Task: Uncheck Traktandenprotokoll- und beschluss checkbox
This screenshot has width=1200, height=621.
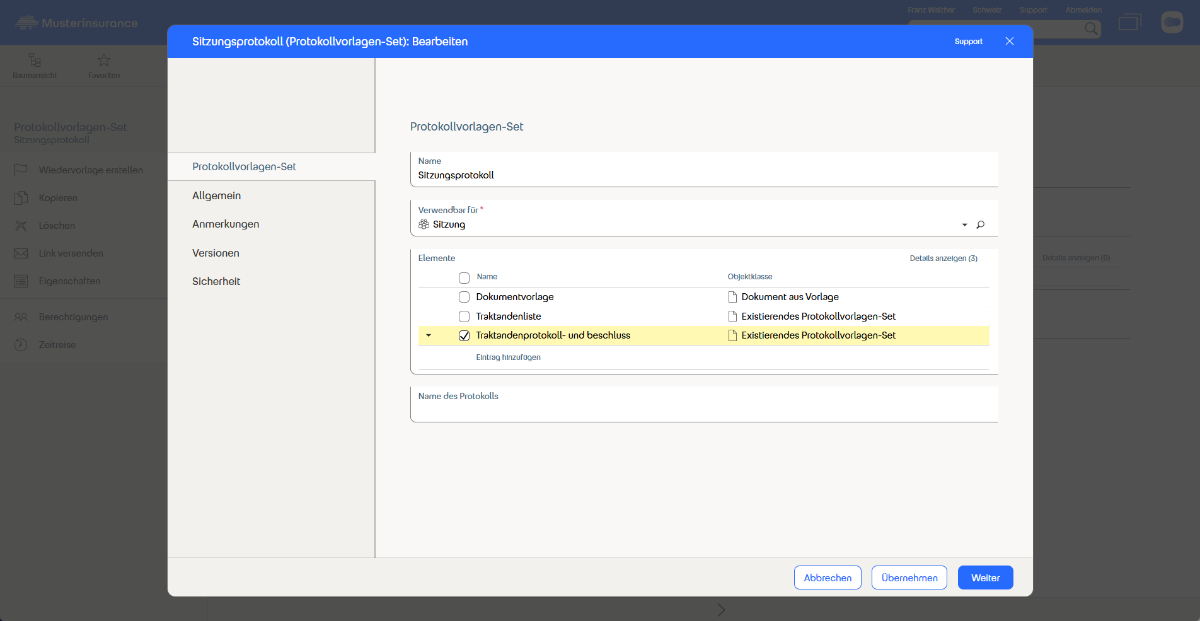Action: point(464,336)
